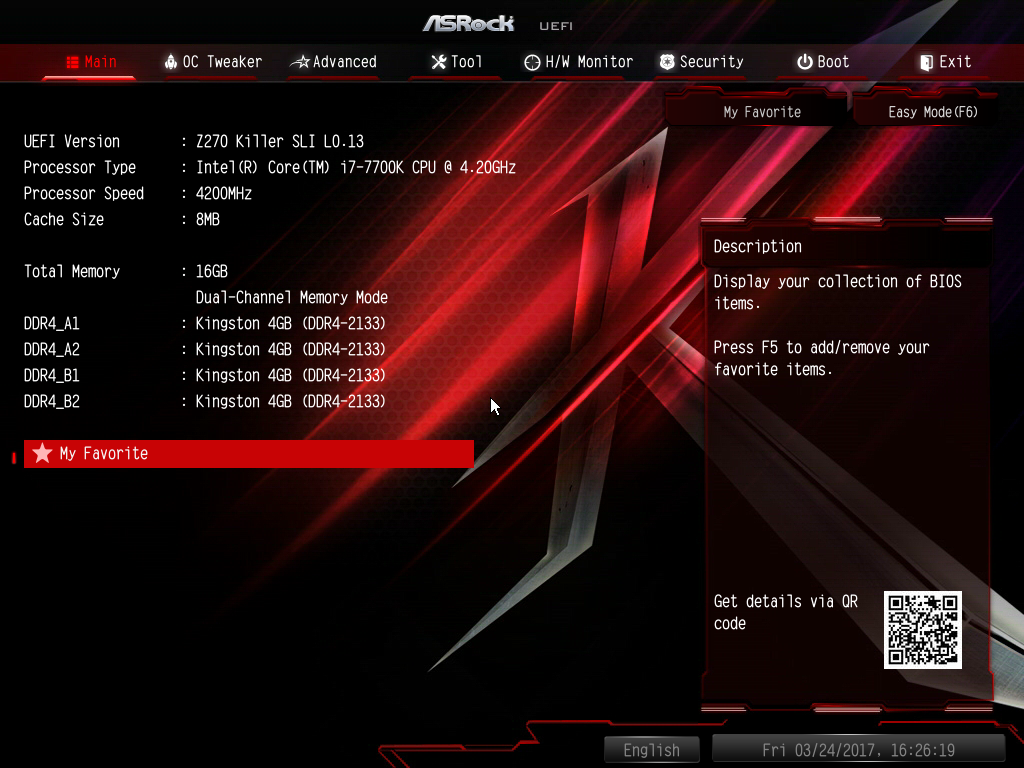Click the H/W Monitor gauge icon
Screen dimensions: 1024x768
point(532,62)
